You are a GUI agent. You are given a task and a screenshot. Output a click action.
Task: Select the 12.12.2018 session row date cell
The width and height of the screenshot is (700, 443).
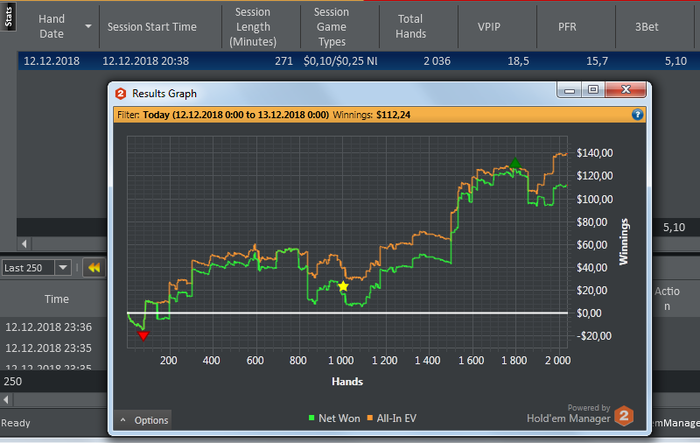point(52,61)
